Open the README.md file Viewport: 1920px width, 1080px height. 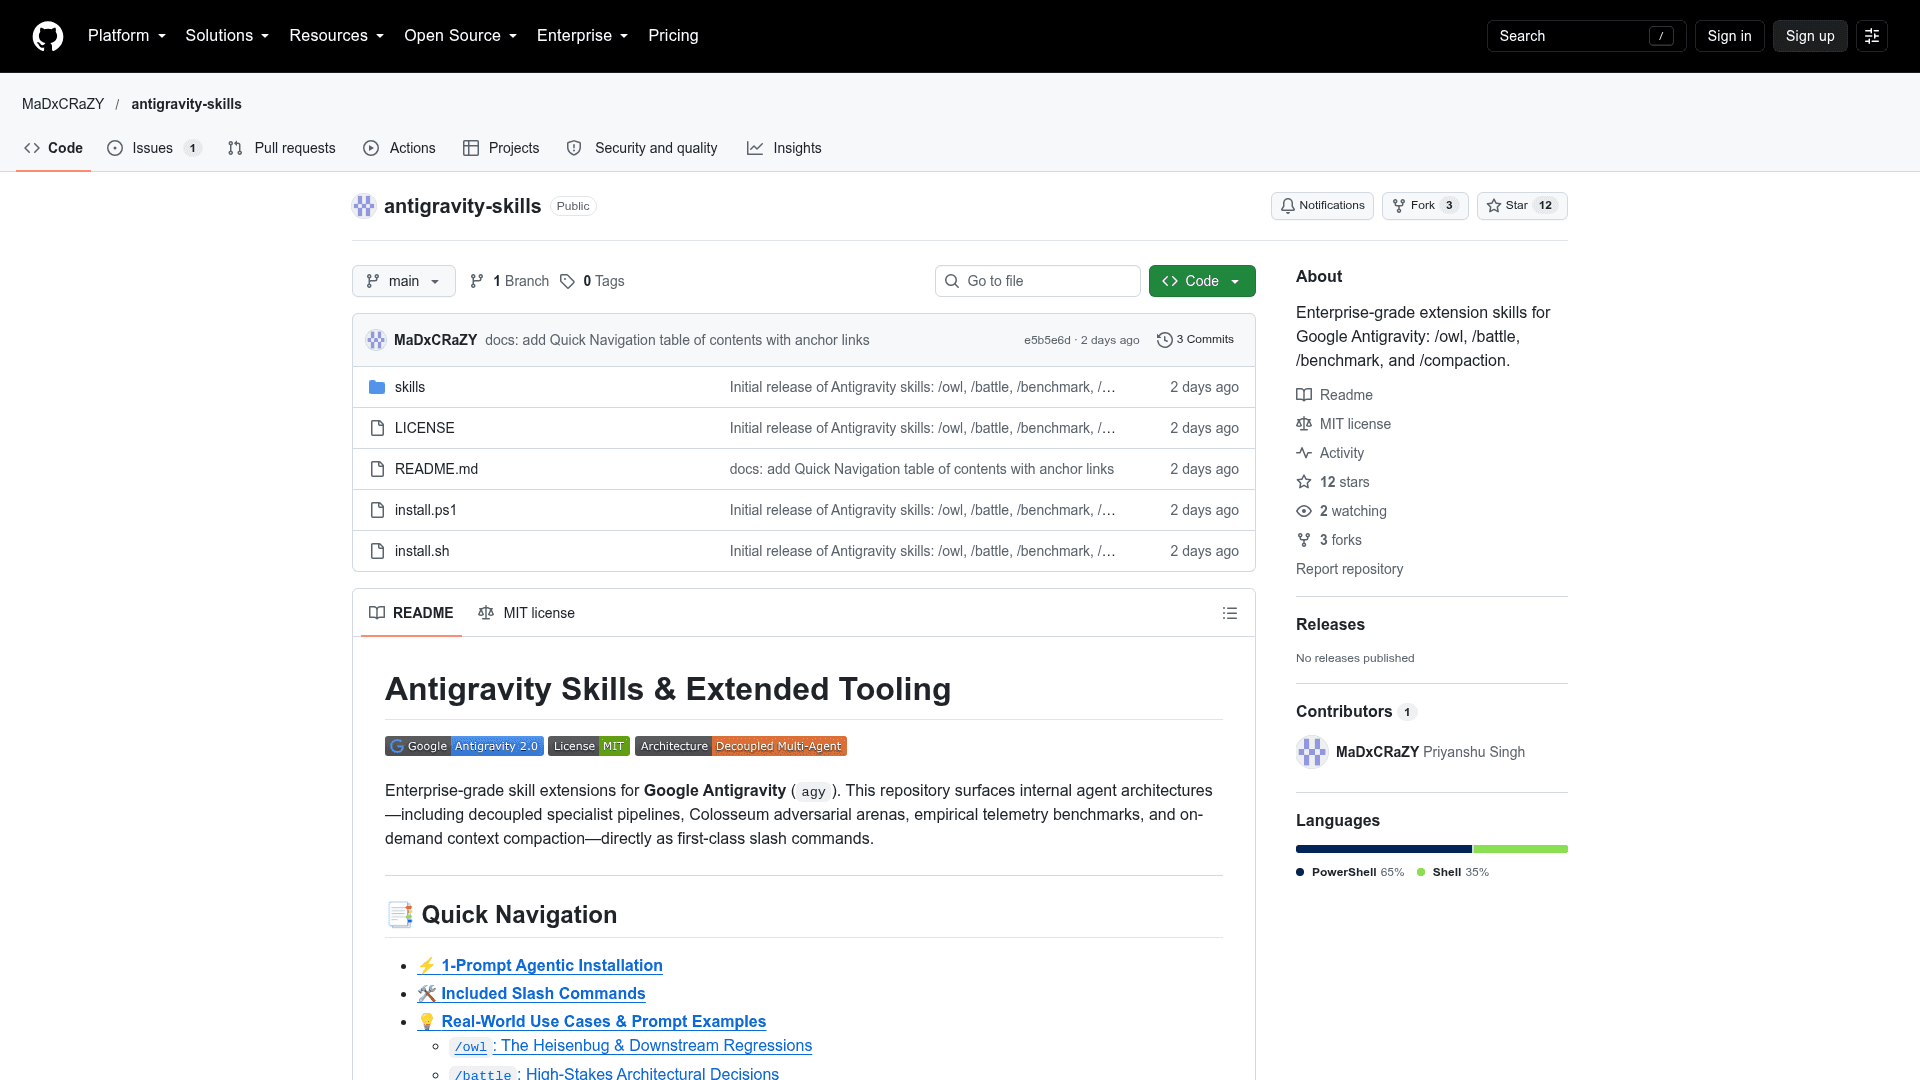(436, 469)
